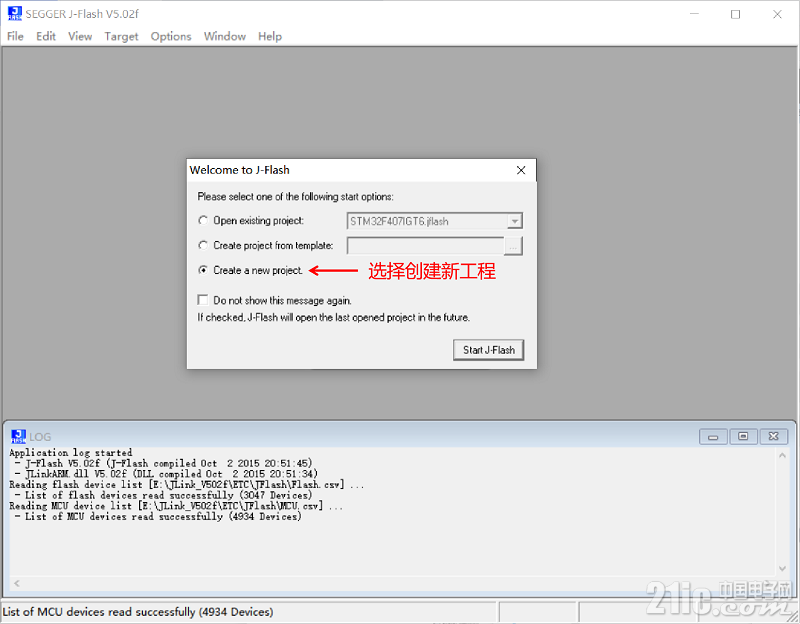Click the 'Reading flash device list' log line
Screen dimensions: 800x624
[187, 484]
